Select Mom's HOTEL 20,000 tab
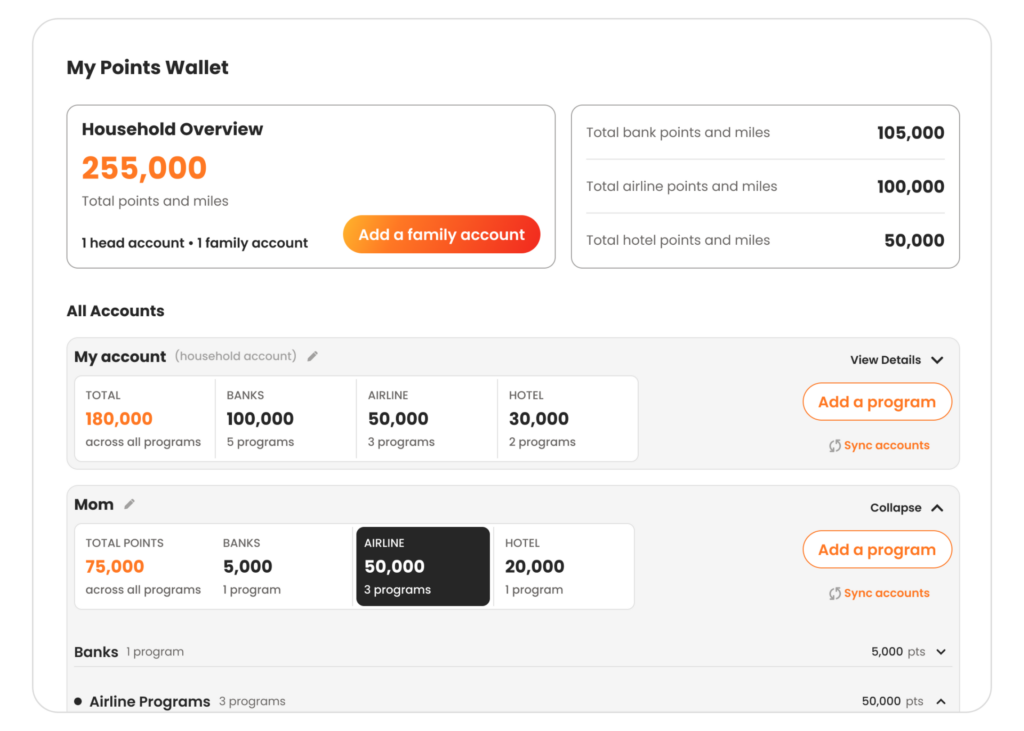Image resolution: width=1024 pixels, height=731 pixels. click(x=563, y=566)
